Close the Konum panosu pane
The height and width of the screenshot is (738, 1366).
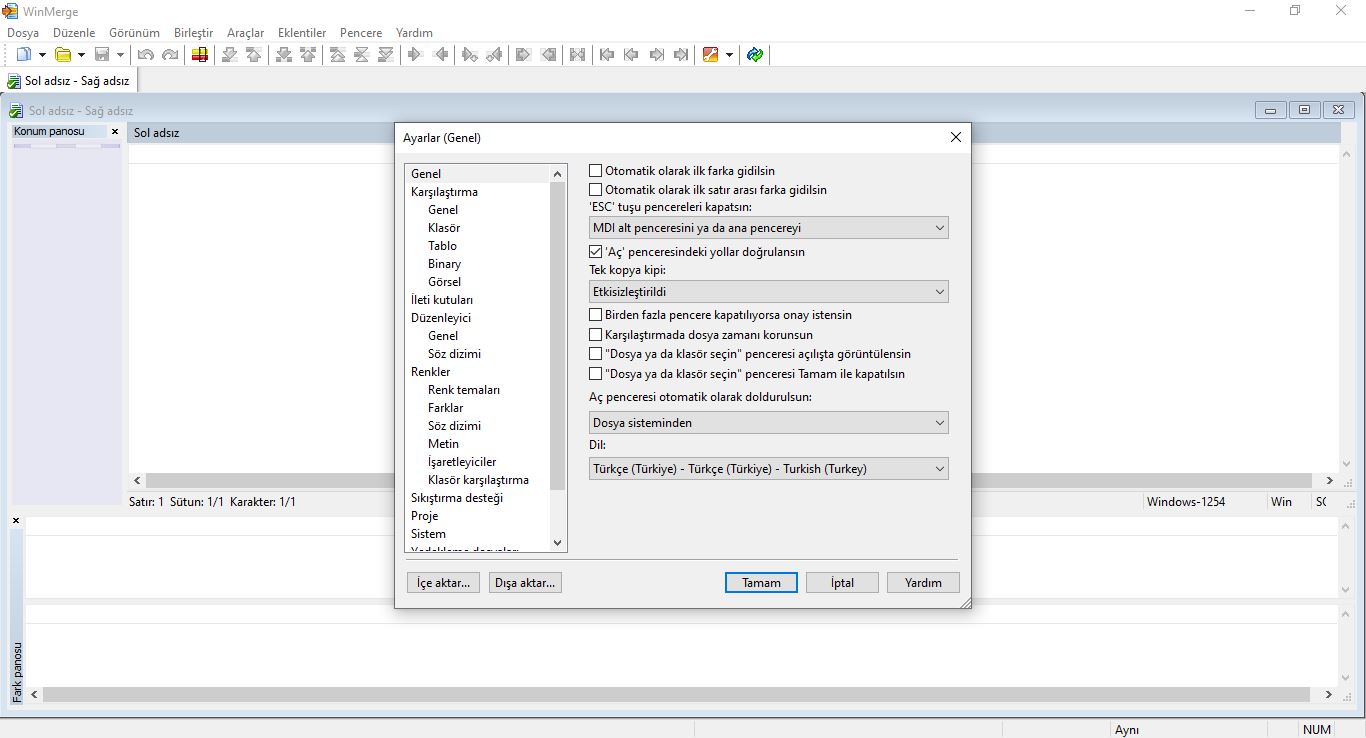[115, 132]
